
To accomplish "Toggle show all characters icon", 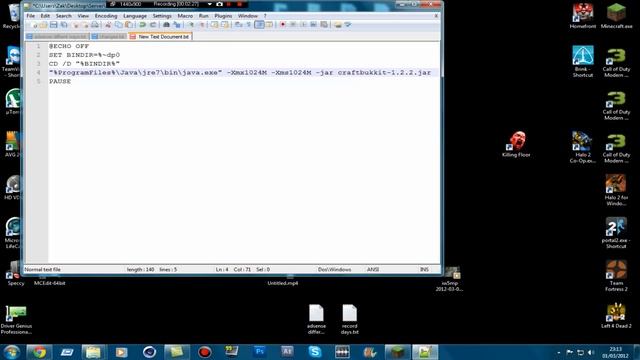I will 249,25.
